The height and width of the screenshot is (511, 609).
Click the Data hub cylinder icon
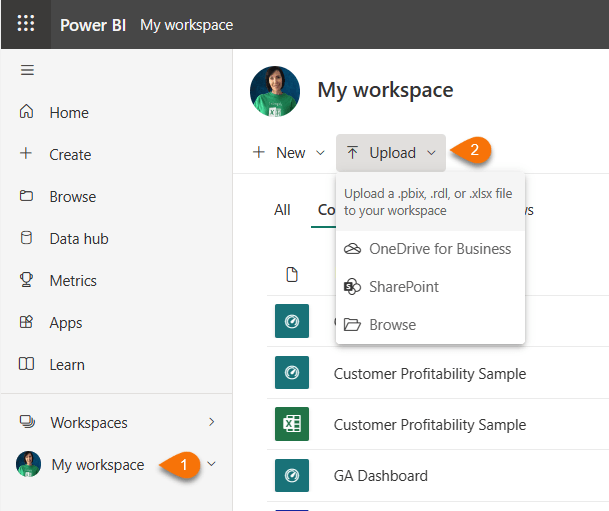tap(26, 238)
